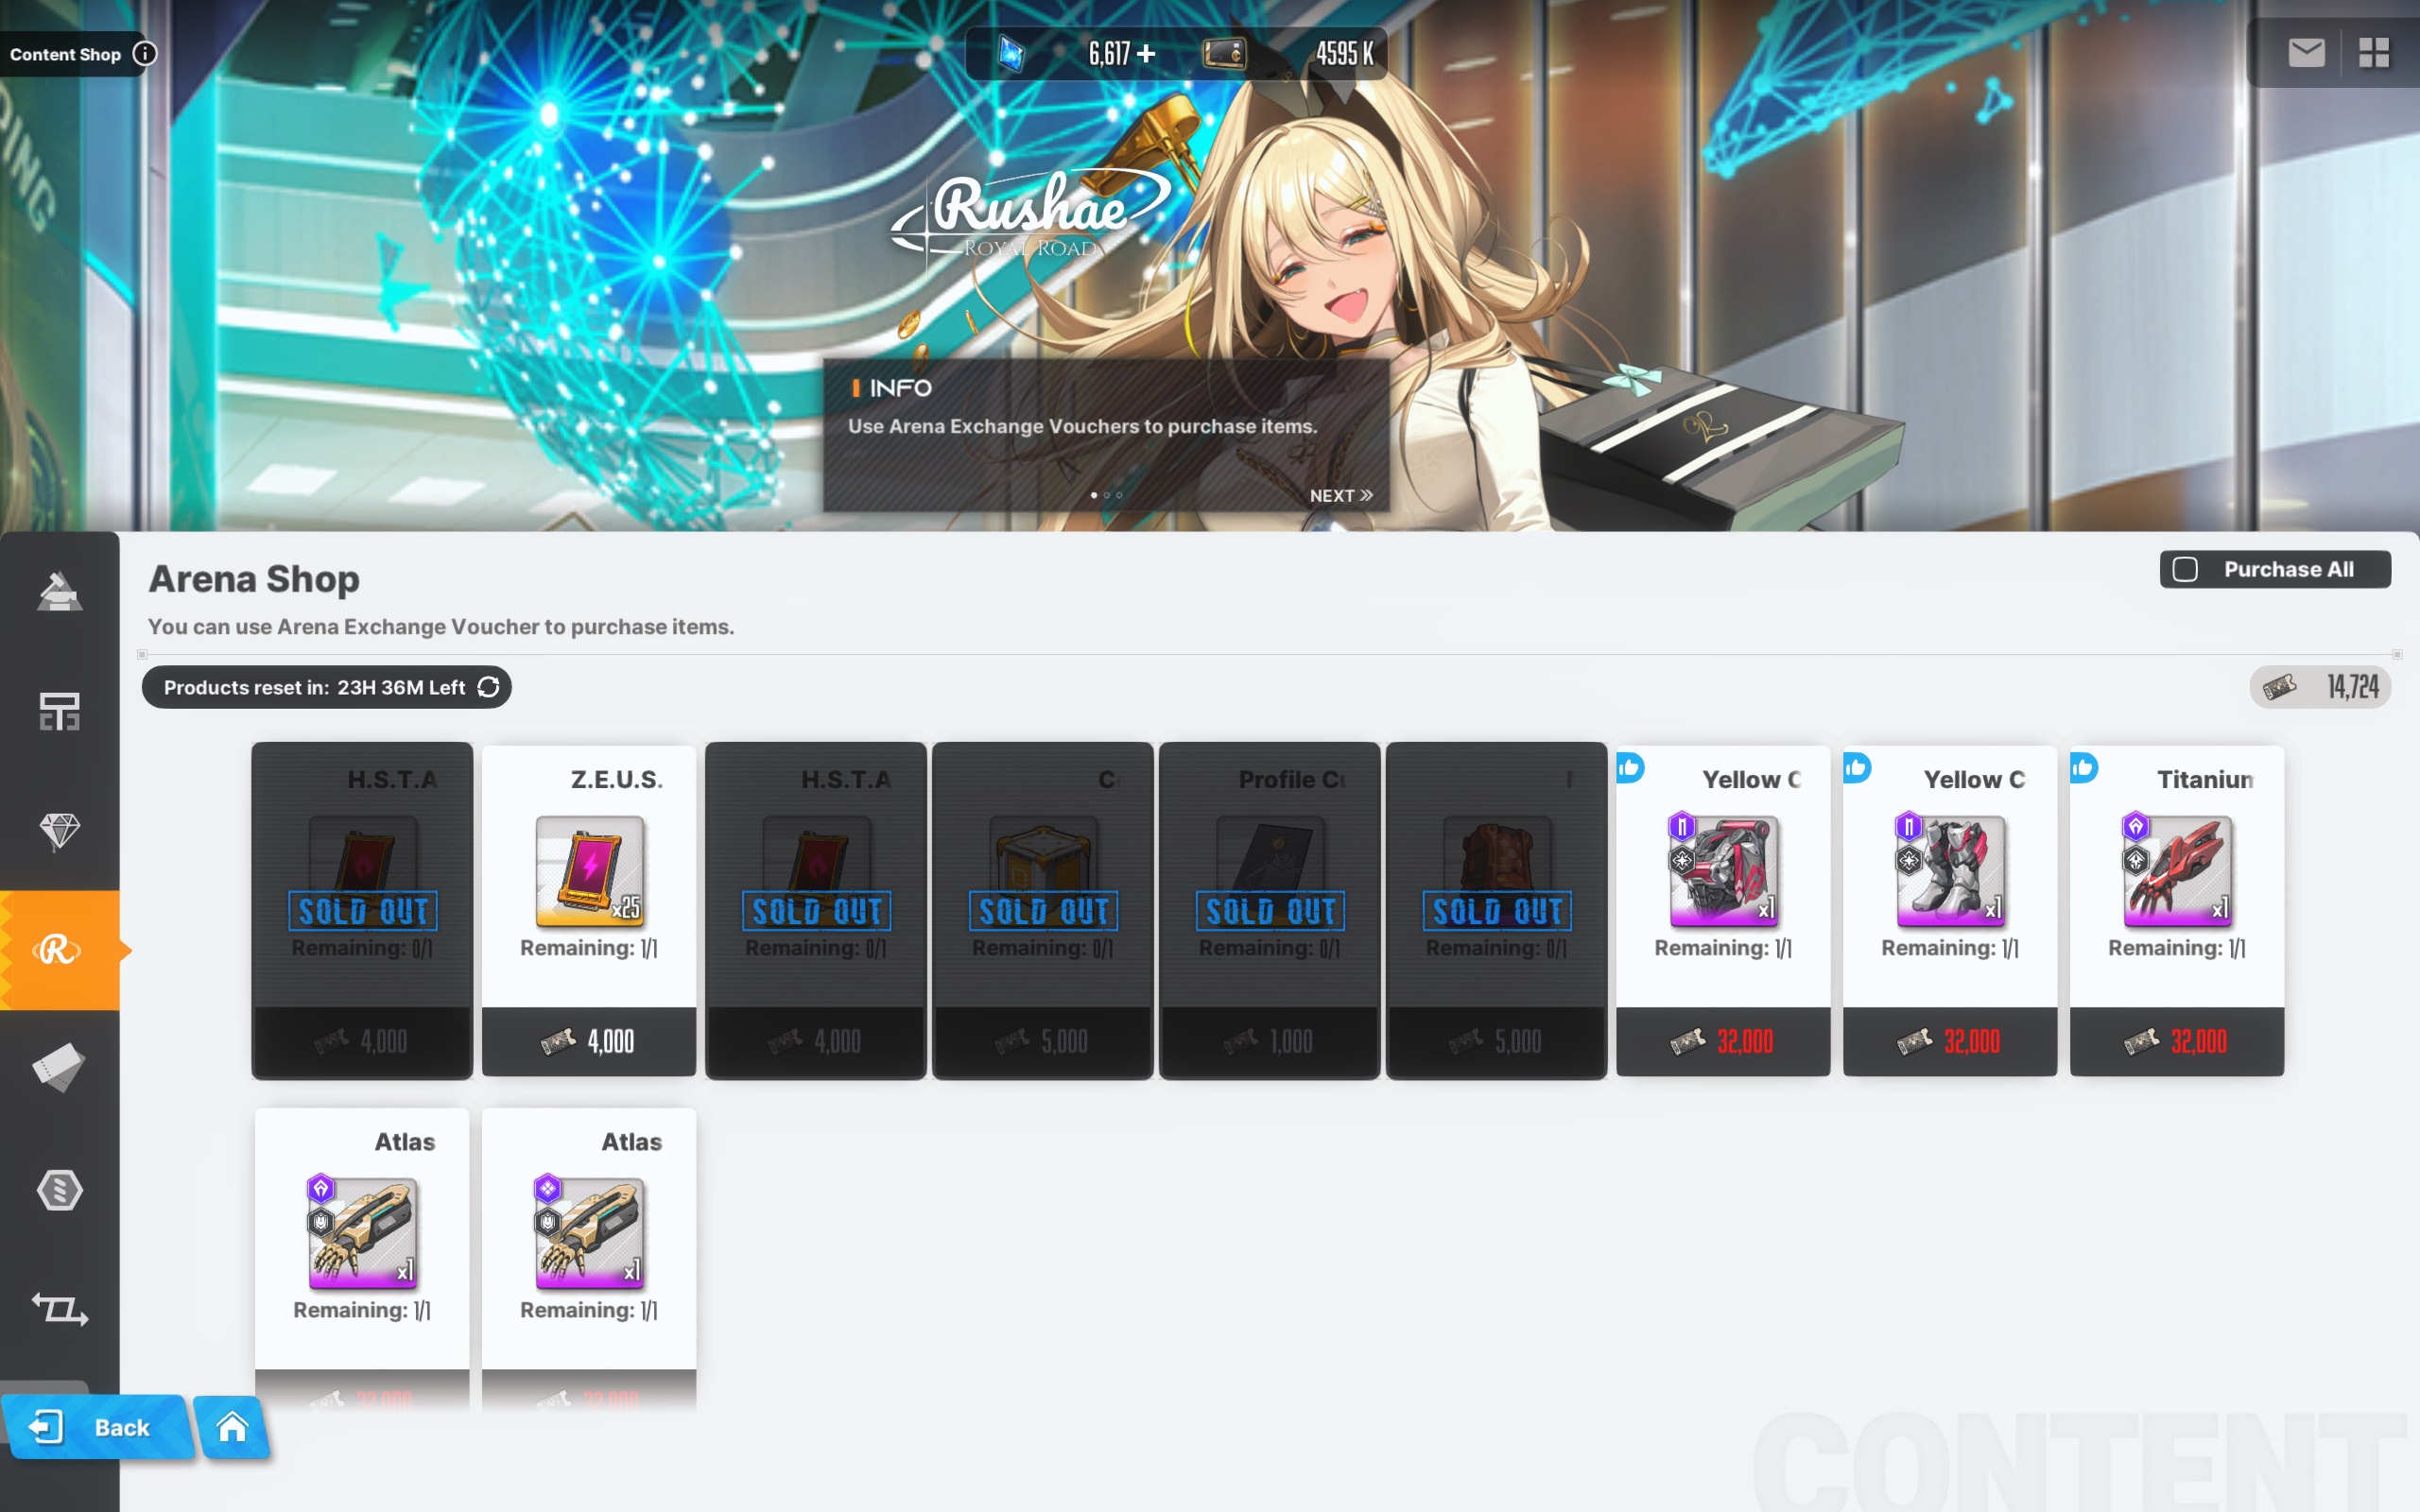
Task: Click the info box page dots
Action: [1106, 495]
